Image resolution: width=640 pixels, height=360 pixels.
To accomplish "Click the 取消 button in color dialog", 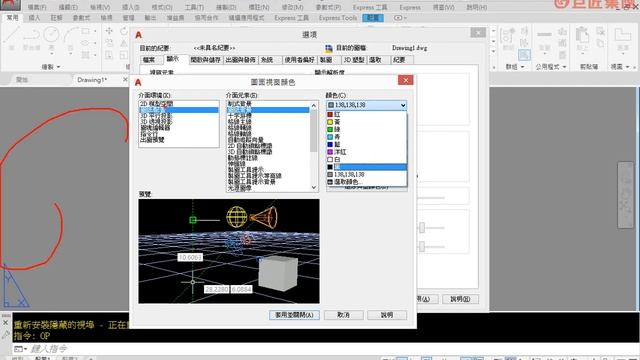I will click(x=344, y=315).
